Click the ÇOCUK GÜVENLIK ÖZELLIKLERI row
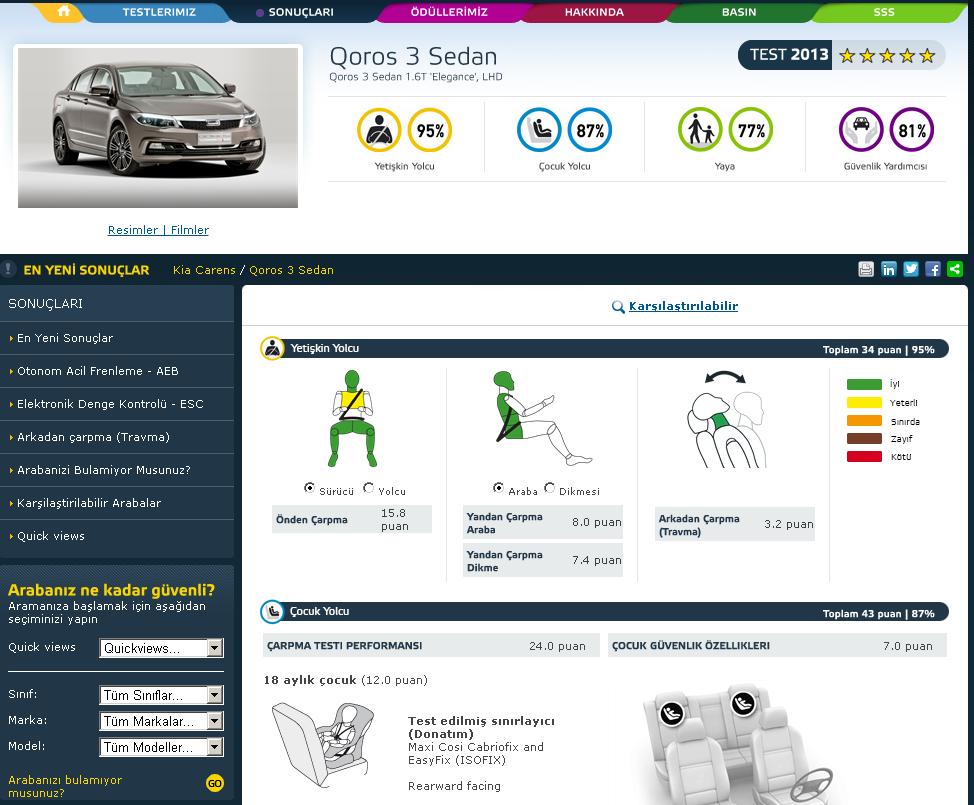 point(777,645)
